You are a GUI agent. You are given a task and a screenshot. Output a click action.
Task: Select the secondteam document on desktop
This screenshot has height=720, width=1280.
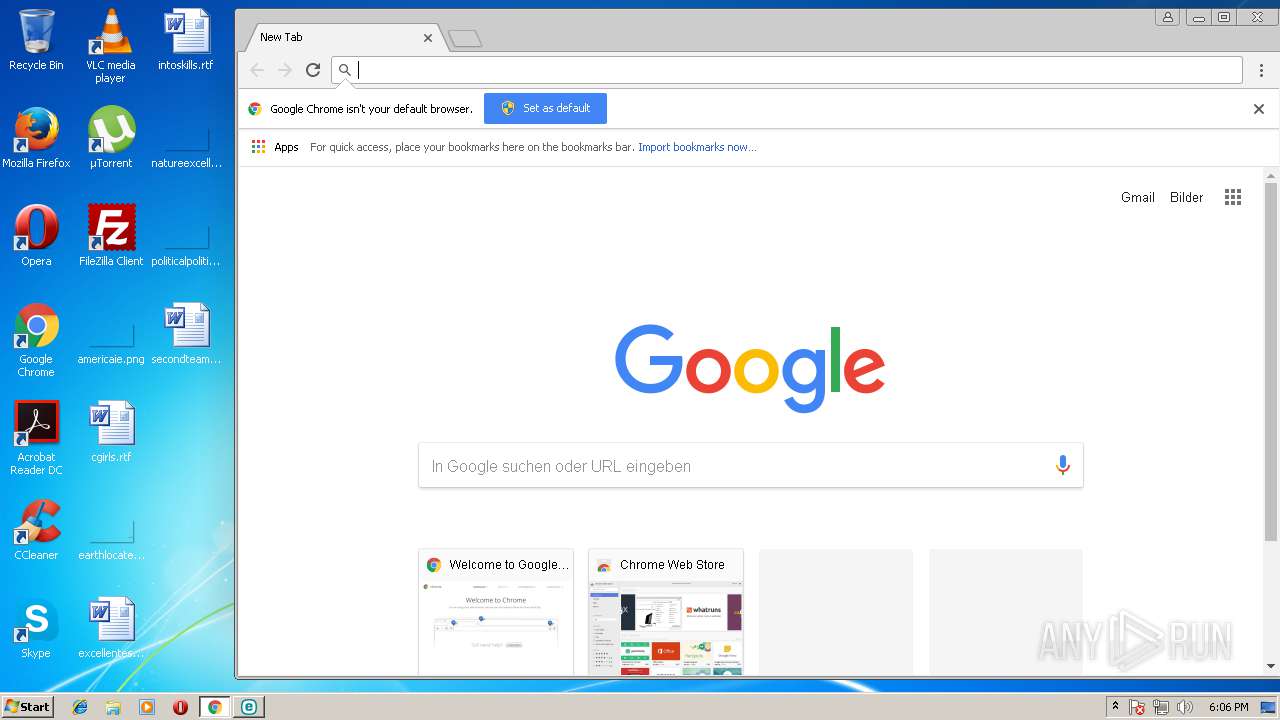click(x=186, y=334)
